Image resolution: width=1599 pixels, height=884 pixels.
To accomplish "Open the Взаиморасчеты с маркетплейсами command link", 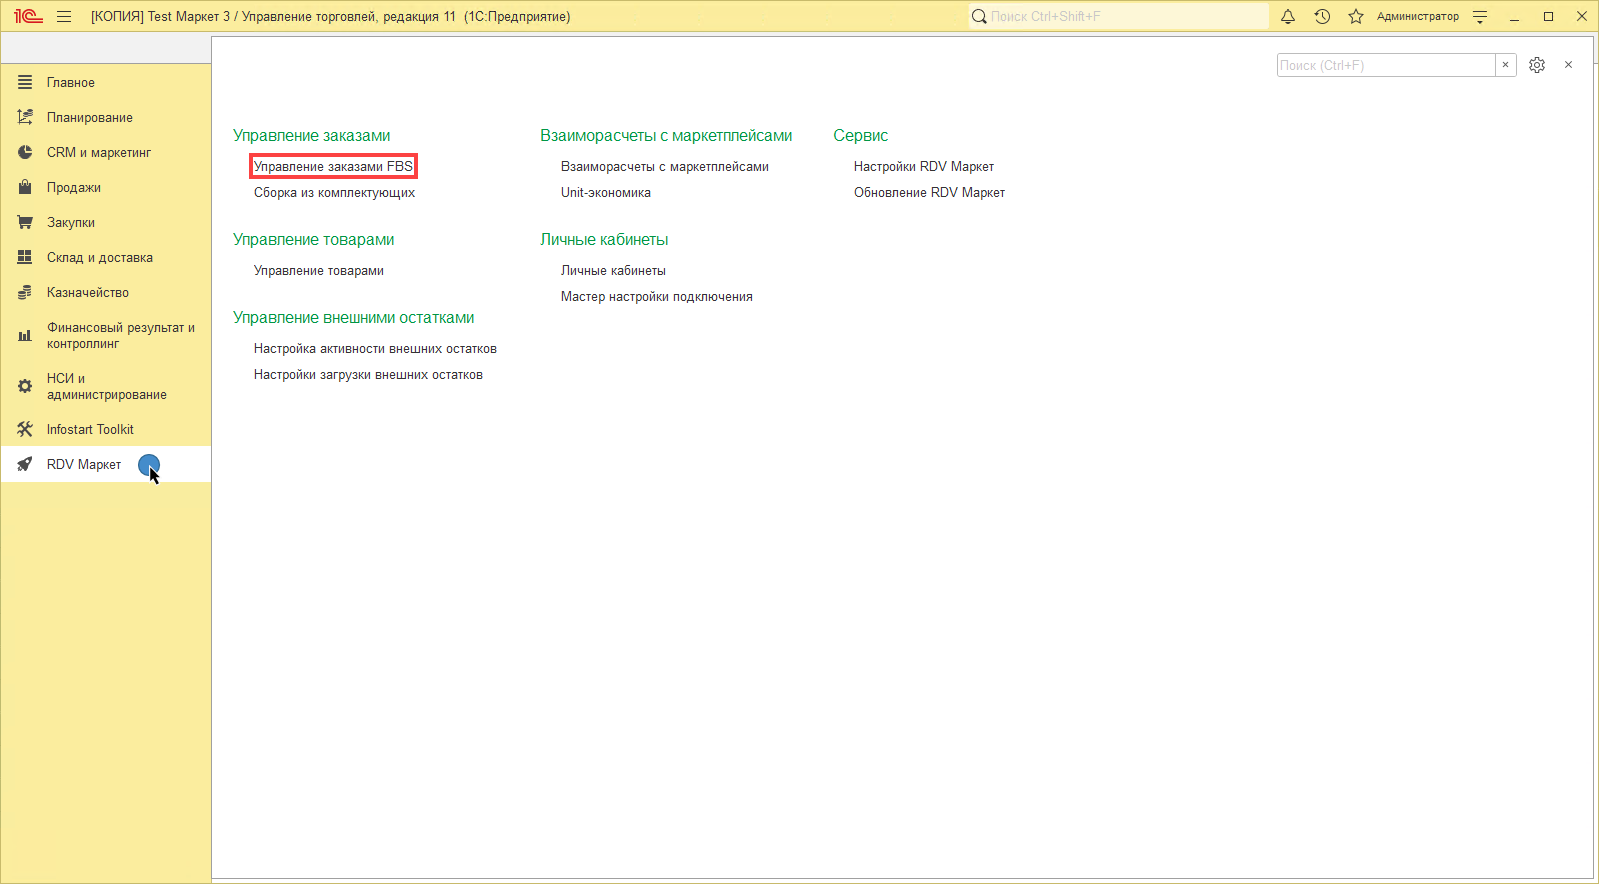I will (x=665, y=166).
